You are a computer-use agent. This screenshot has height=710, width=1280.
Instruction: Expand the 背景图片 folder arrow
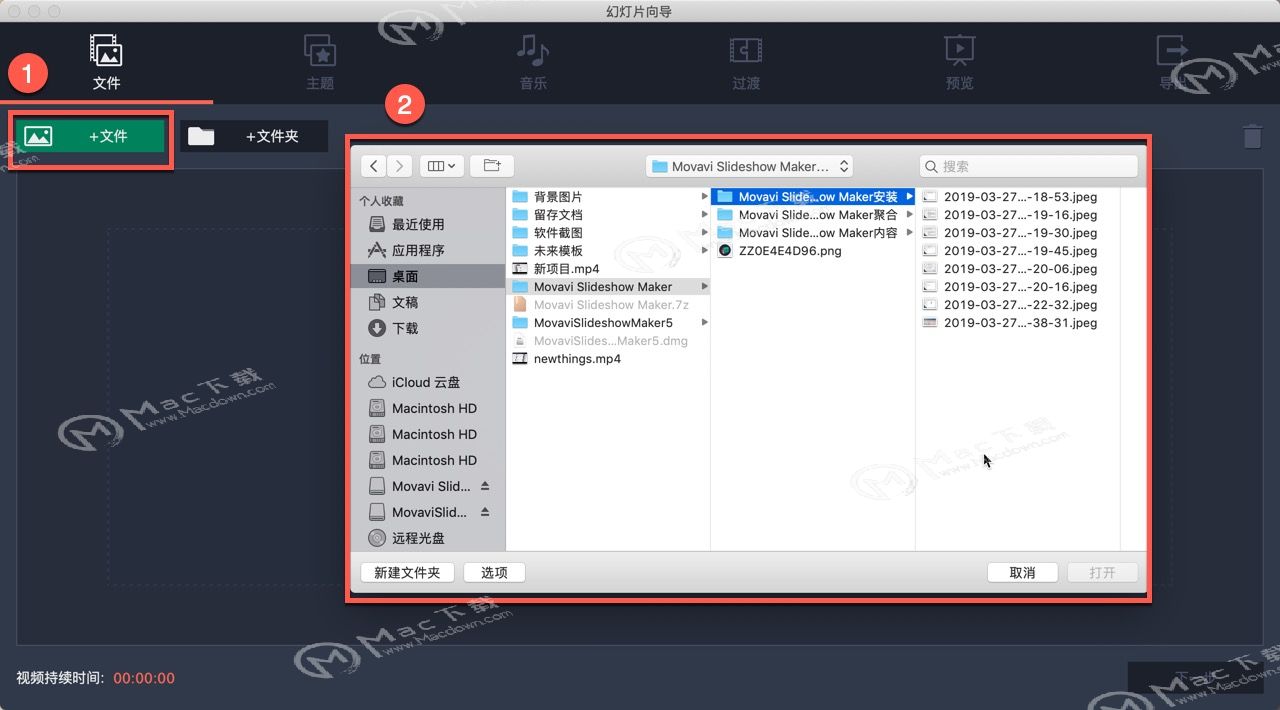coord(705,197)
